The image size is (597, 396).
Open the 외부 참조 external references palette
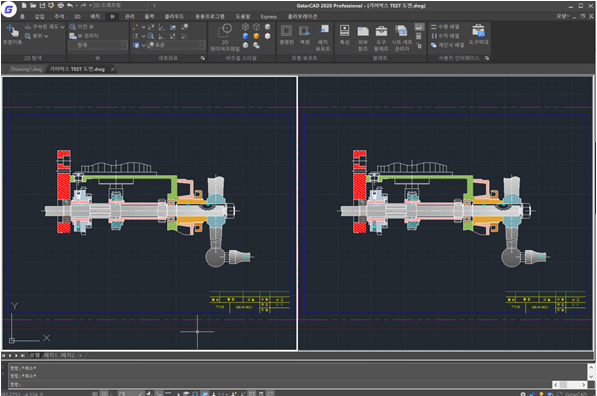(363, 38)
